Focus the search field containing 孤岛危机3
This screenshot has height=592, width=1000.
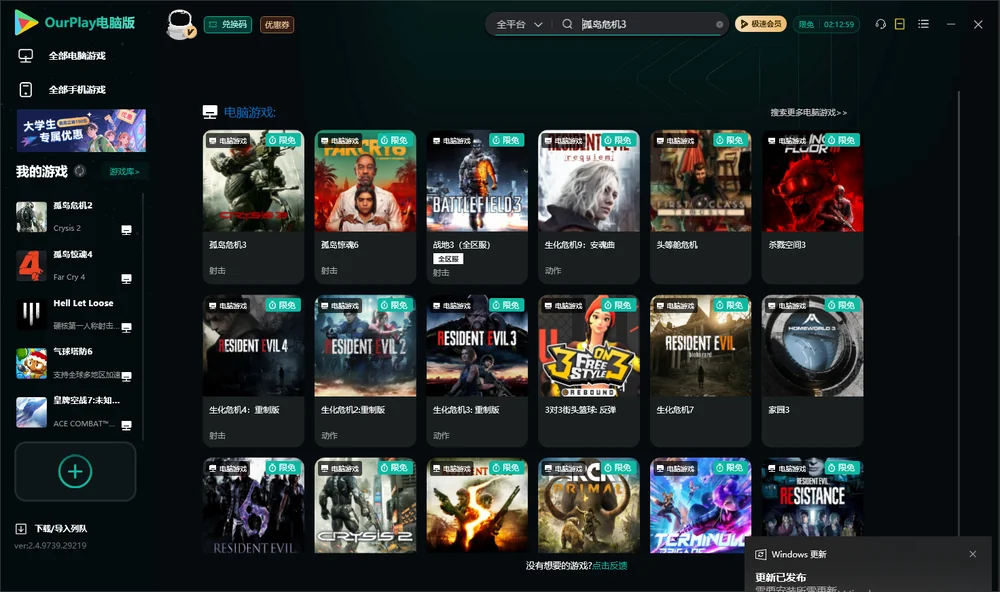645,24
